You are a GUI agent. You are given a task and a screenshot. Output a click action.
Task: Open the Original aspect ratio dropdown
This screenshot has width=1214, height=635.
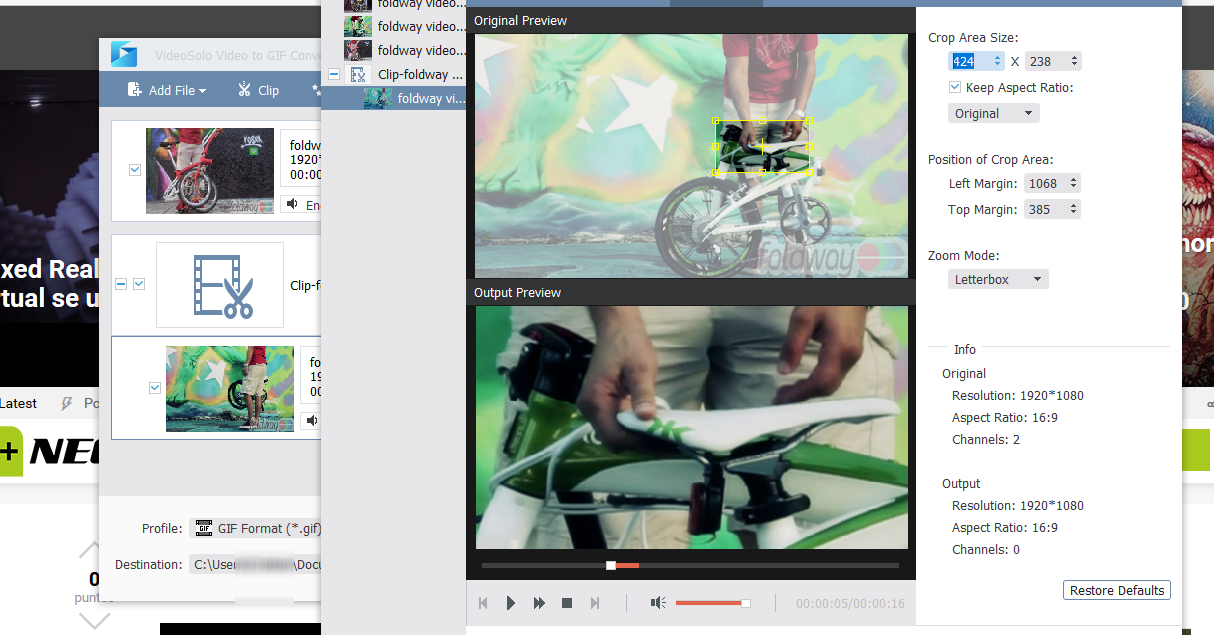[x=994, y=113]
